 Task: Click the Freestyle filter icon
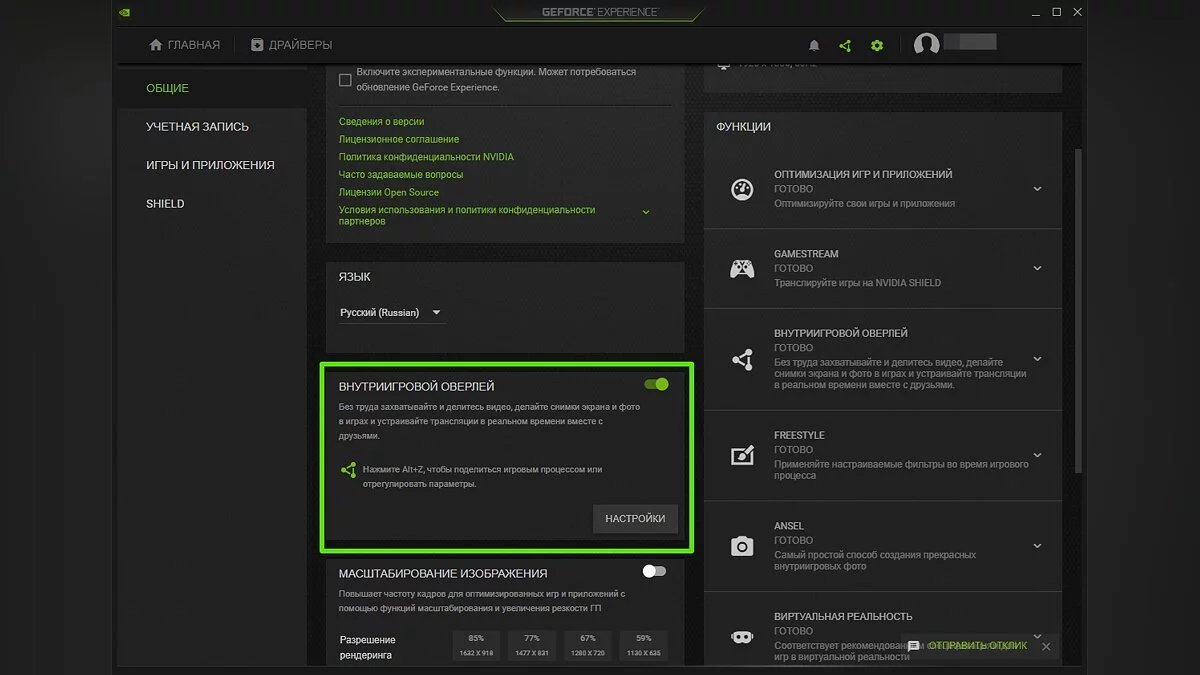[x=741, y=455]
